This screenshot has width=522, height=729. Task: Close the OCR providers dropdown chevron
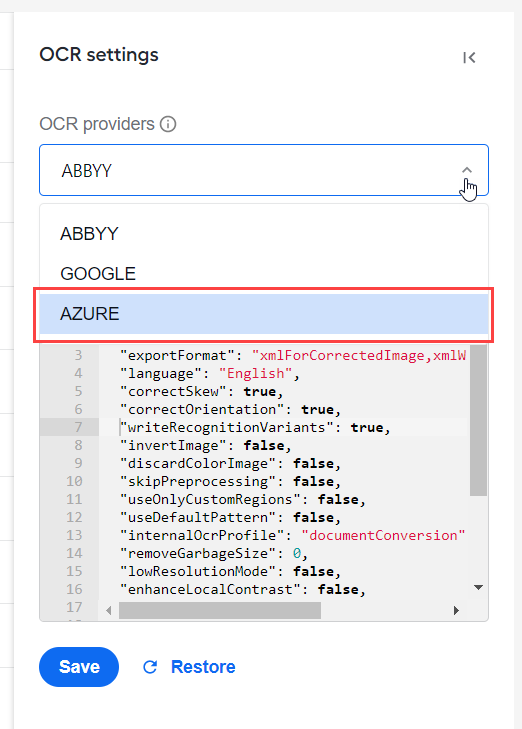click(467, 170)
